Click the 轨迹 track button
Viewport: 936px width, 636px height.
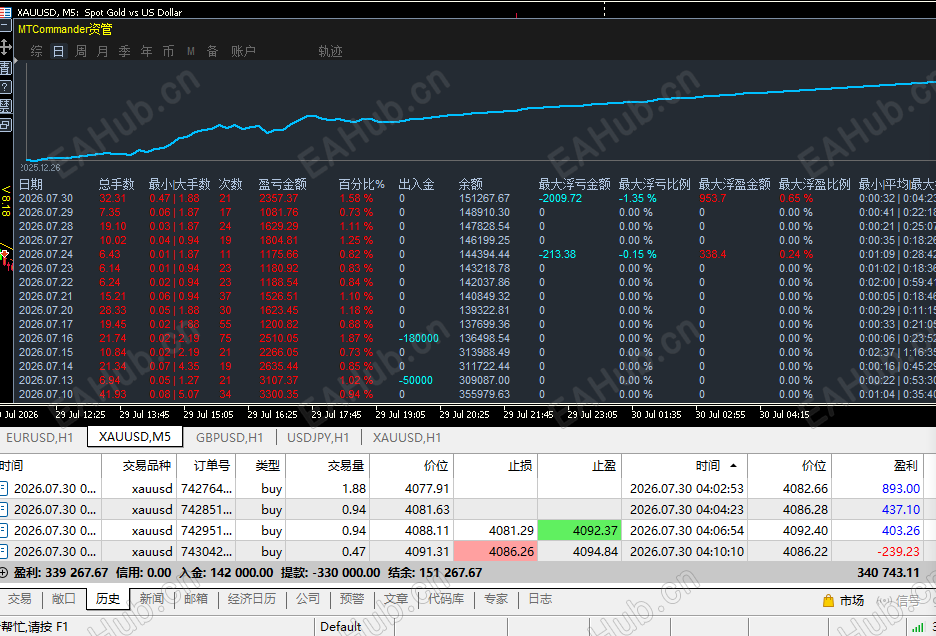pos(330,51)
